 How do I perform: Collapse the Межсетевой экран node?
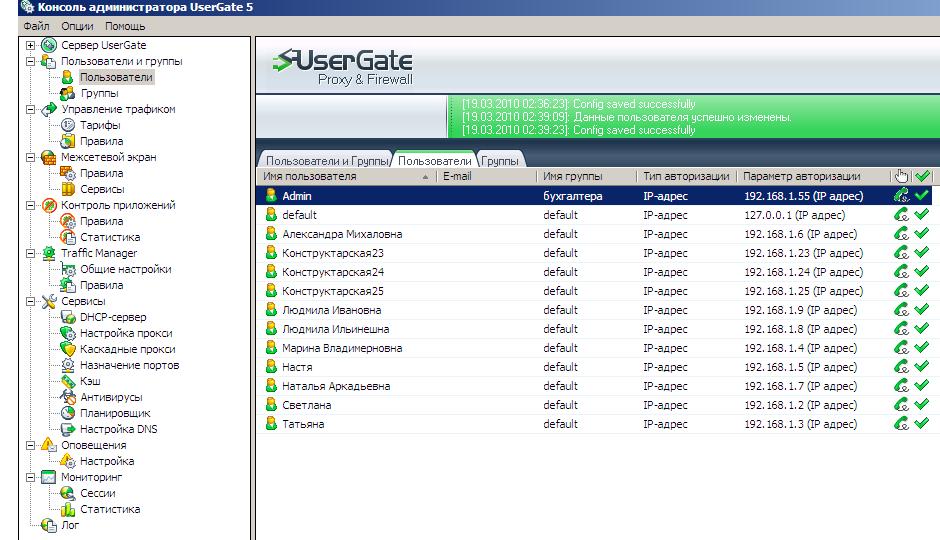tap(31, 158)
